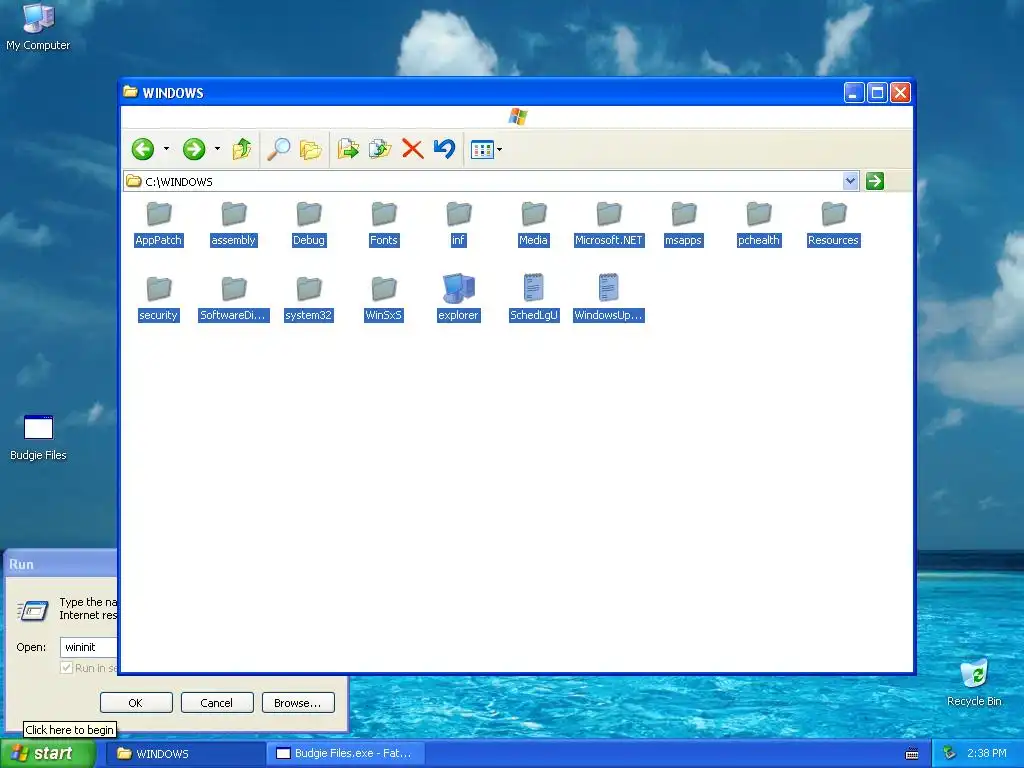Select Budgie Files desktop icon
The width and height of the screenshot is (1024, 768).
(38, 438)
